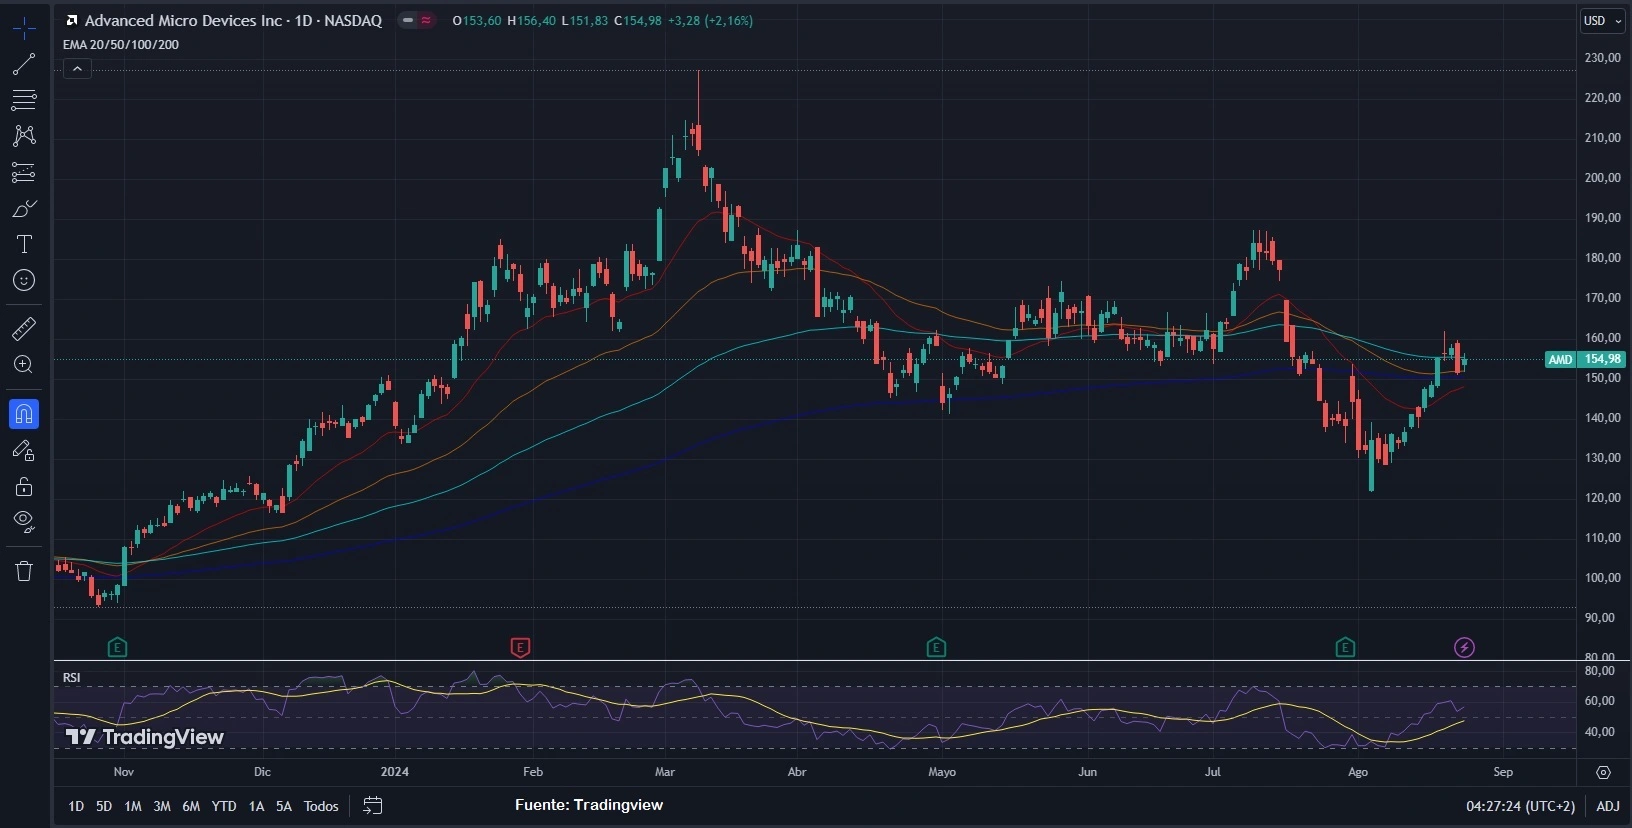Toggle lock all drawings padlock
The width and height of the screenshot is (1632, 828).
(24, 487)
